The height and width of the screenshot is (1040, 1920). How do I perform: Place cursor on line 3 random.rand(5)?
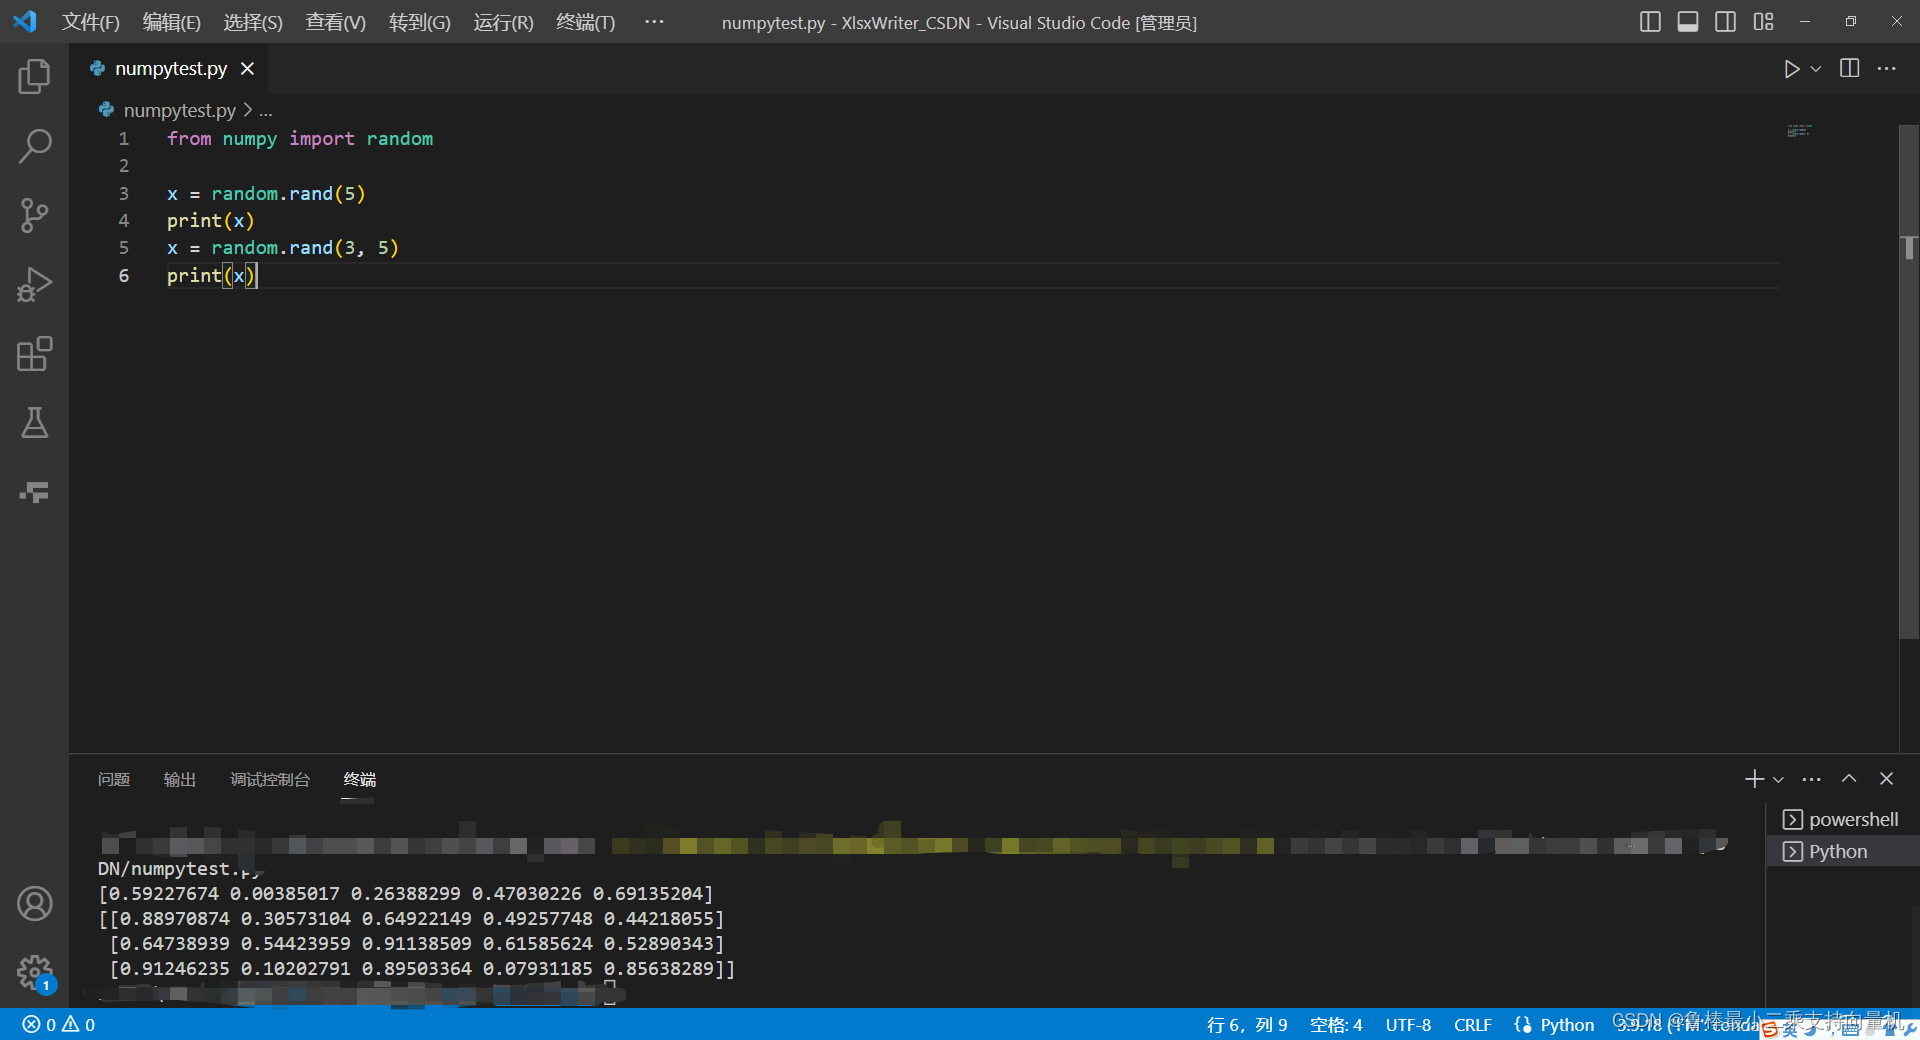pos(288,194)
